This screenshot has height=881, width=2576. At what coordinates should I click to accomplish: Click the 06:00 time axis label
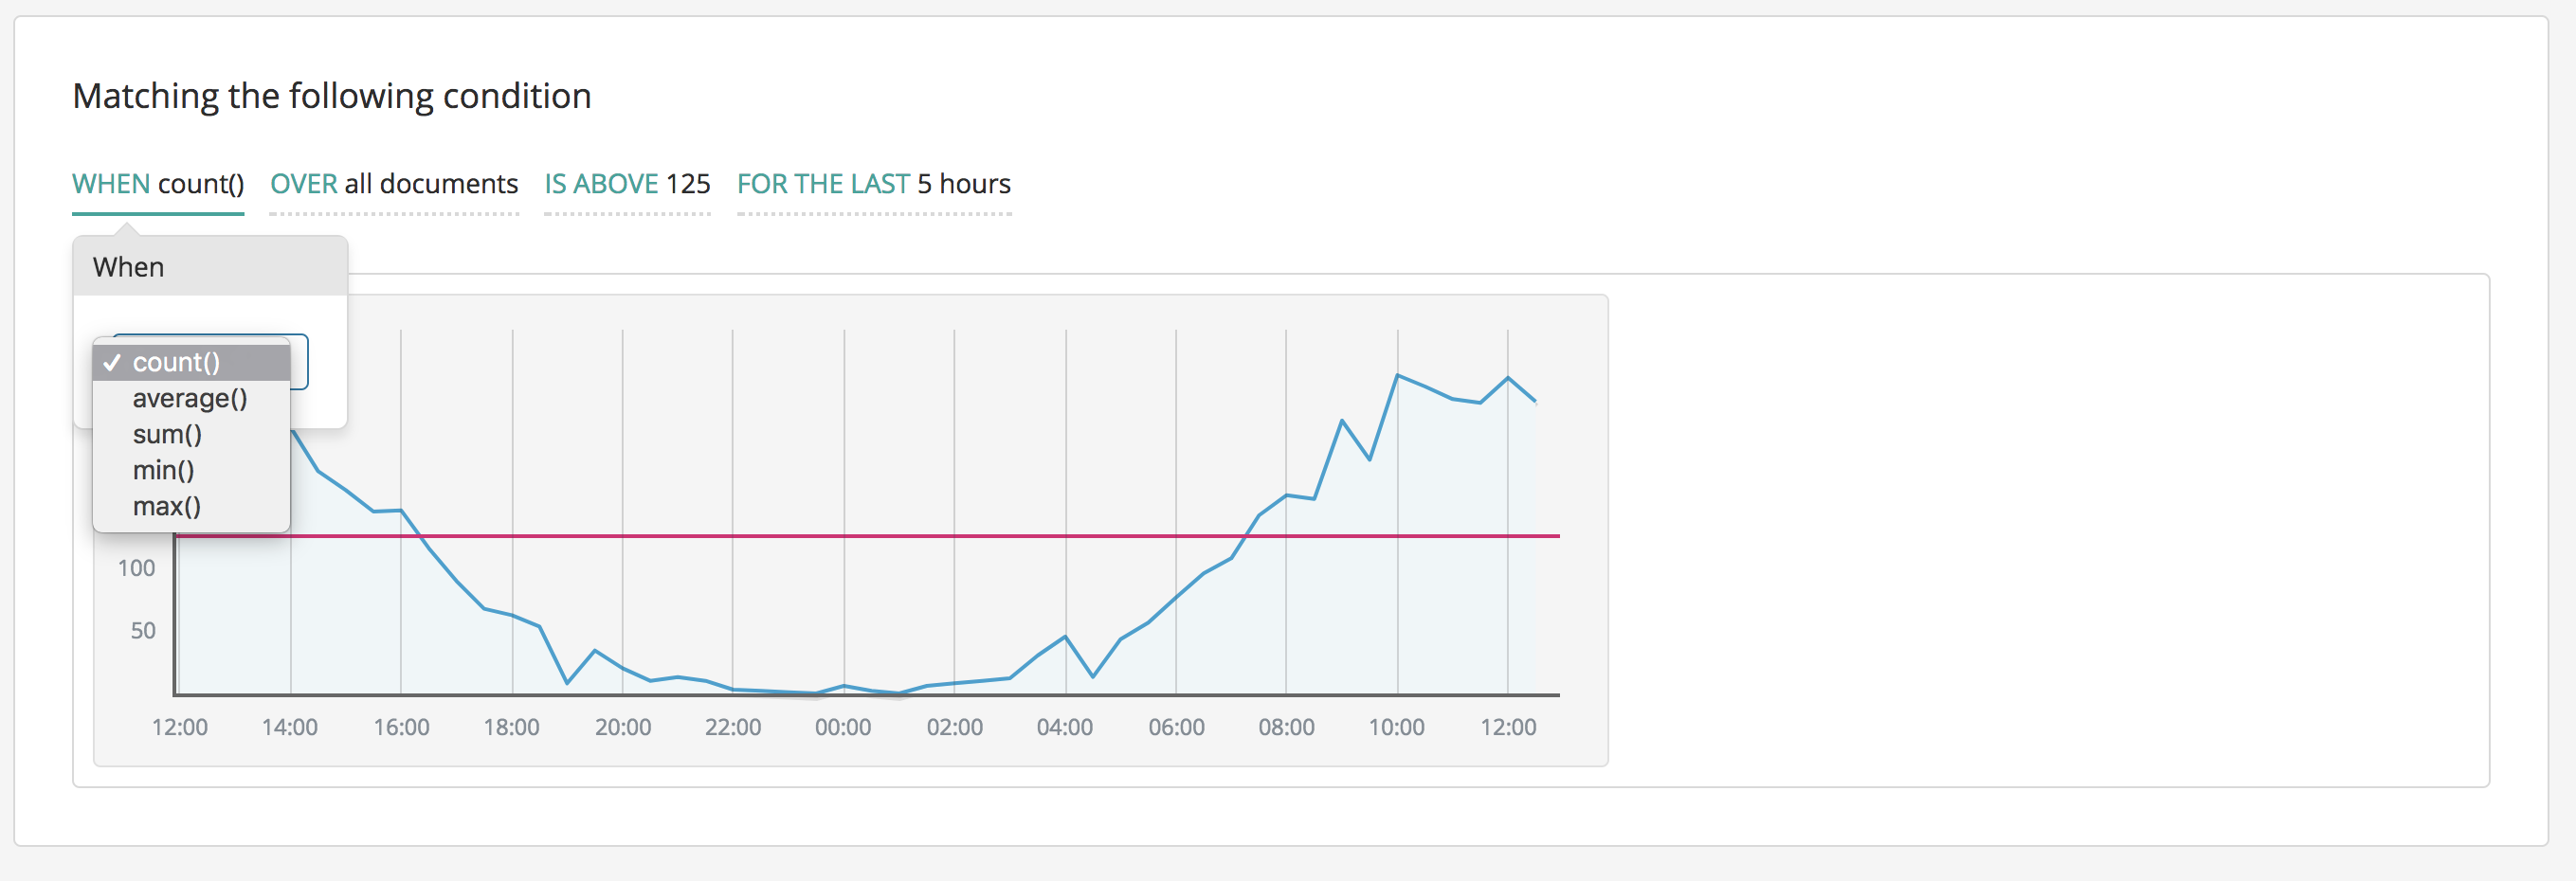point(1176,727)
